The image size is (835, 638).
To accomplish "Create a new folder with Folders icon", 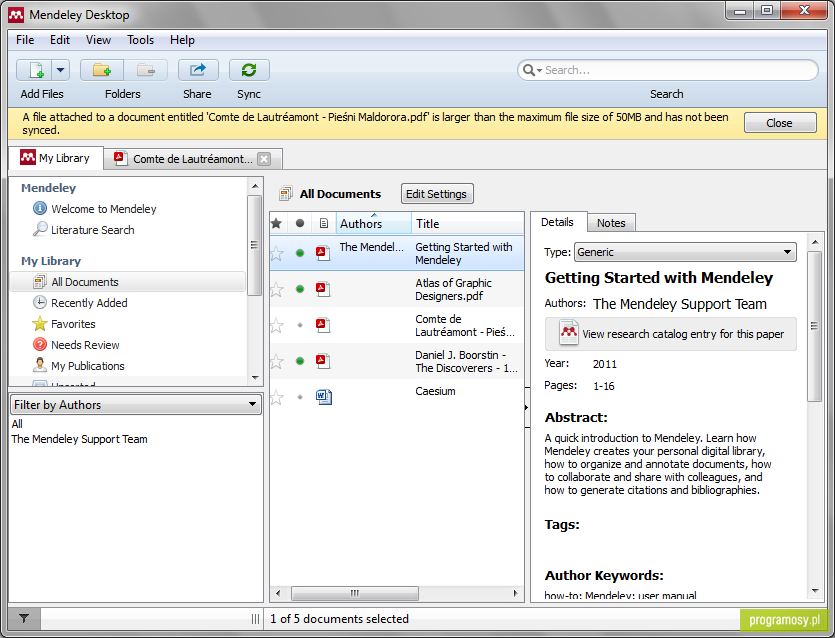I will [x=102, y=70].
